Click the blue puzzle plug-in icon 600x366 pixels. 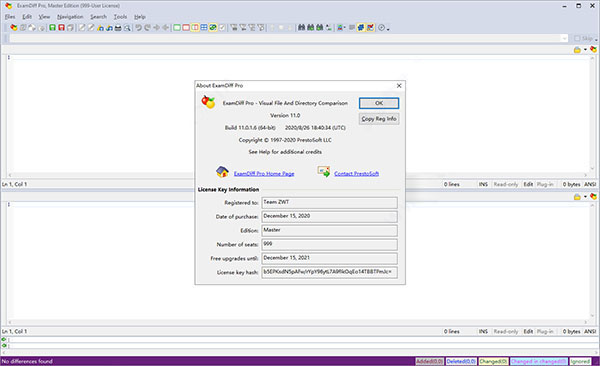click(361, 28)
